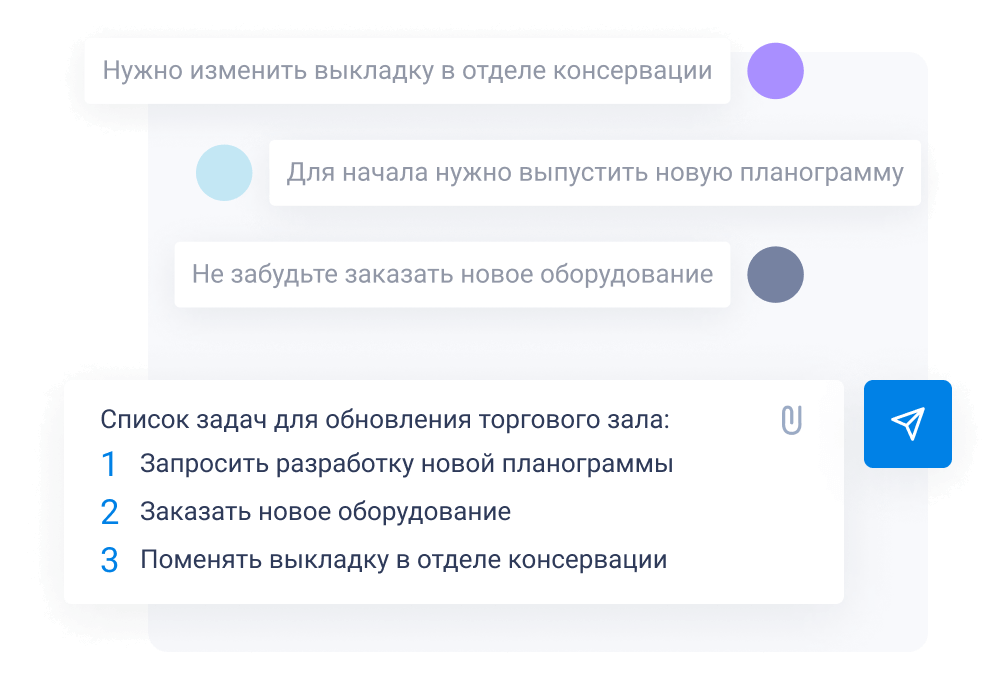Image resolution: width=988 pixels, height=680 pixels.
Task: Select the task line "Заказать новое оборудование"
Action: (x=325, y=513)
